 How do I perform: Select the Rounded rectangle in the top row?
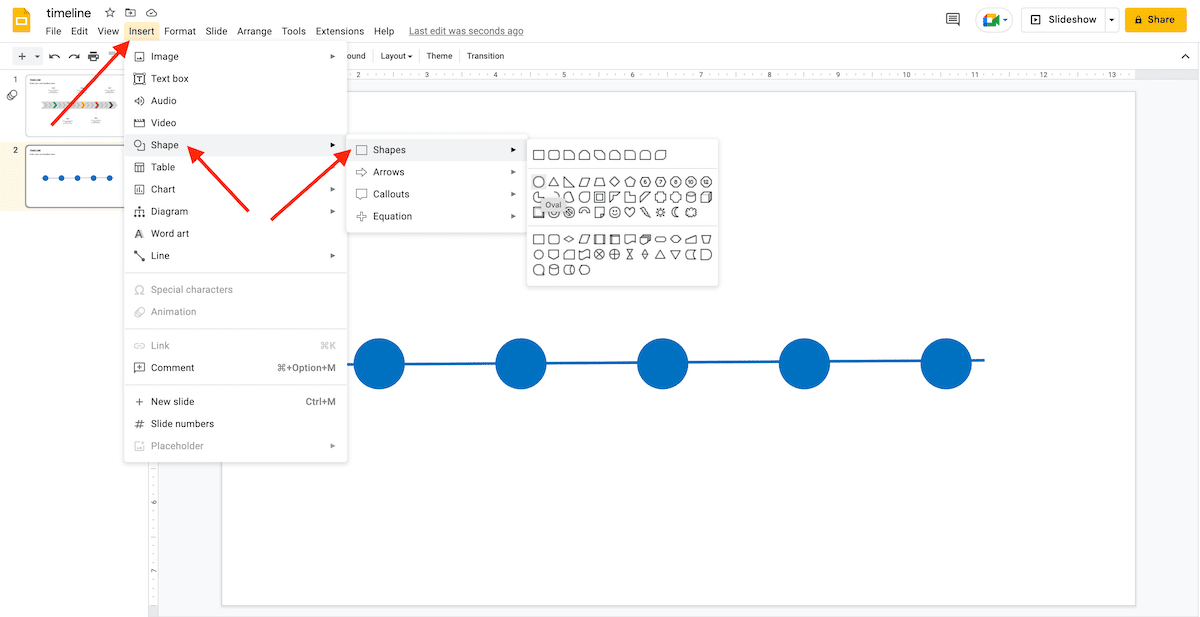pos(553,155)
